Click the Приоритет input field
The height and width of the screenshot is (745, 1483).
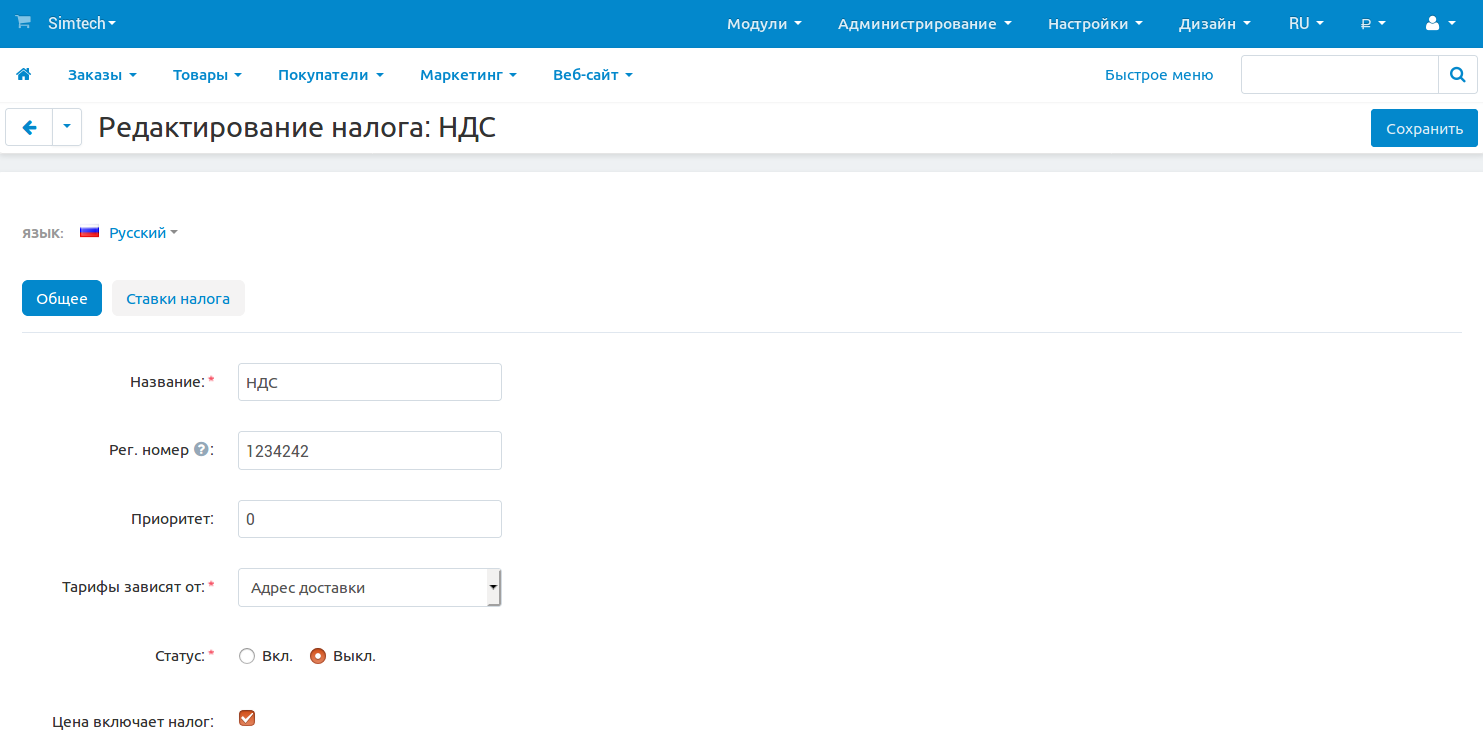(x=369, y=519)
